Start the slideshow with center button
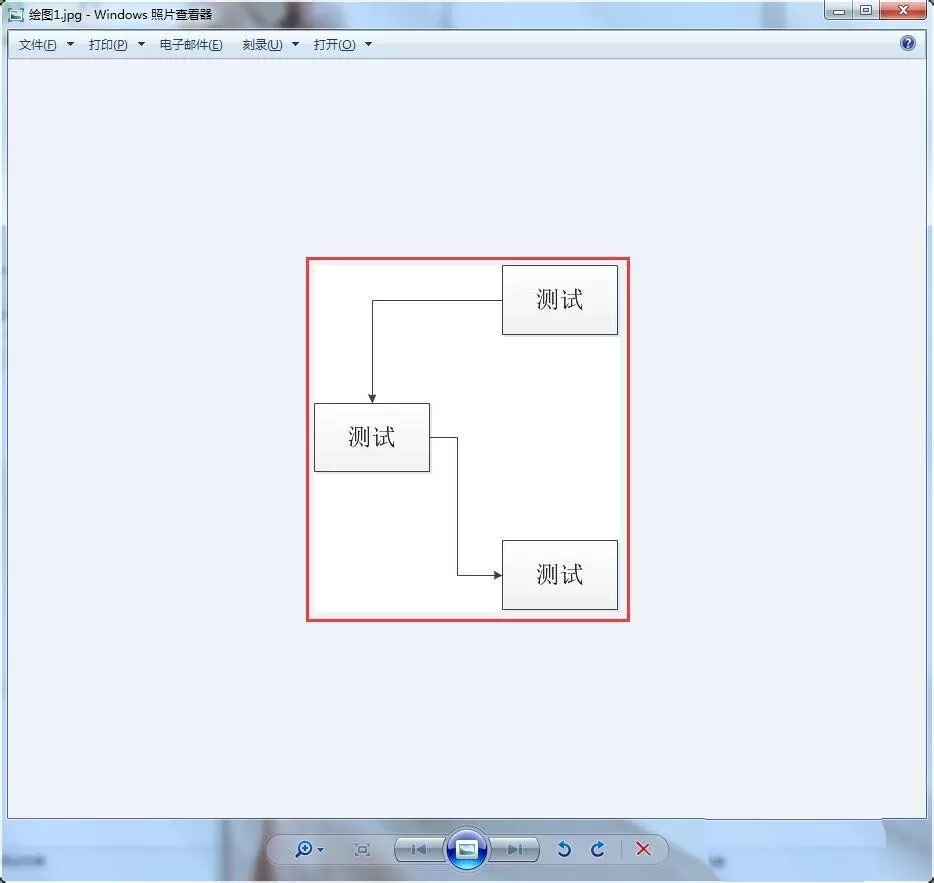 [x=466, y=849]
